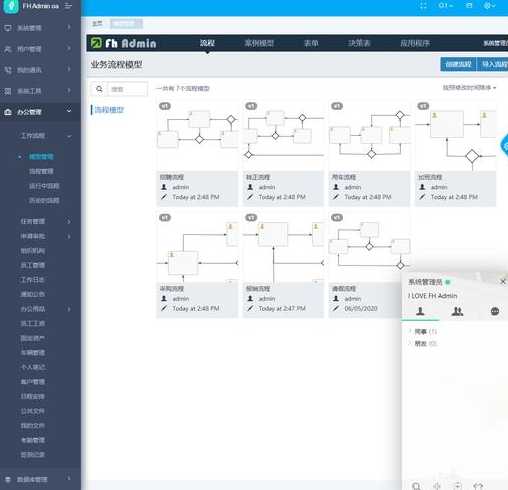Image resolution: width=508 pixels, height=490 pixels.
Task: Open the sort-by-modified-time dropdown
Action: (469, 88)
